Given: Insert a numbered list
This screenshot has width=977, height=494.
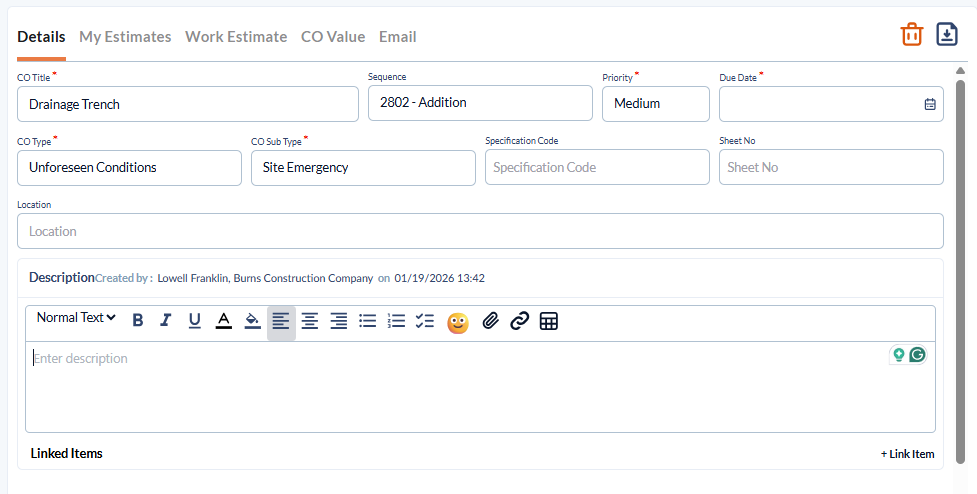Looking at the screenshot, I should coord(396,321).
